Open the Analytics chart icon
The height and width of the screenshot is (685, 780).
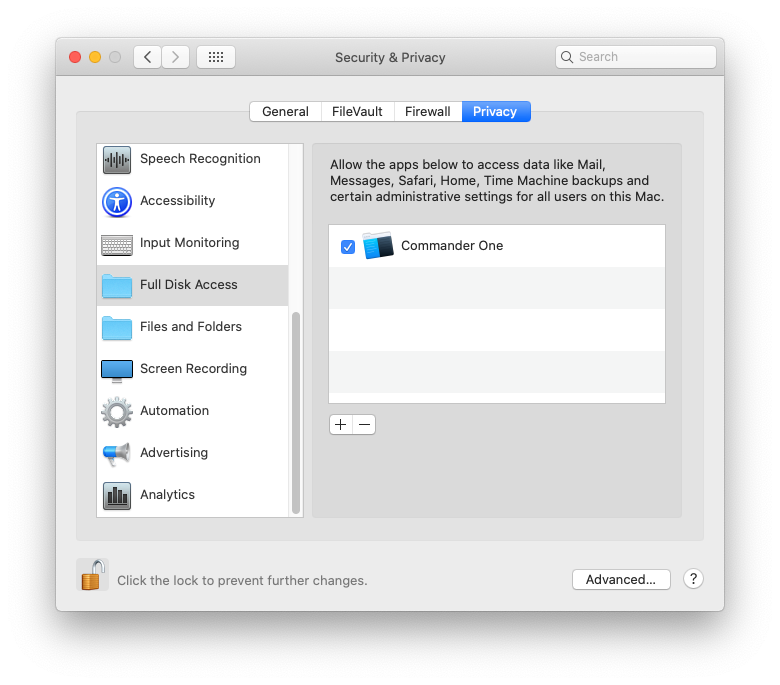tap(117, 496)
